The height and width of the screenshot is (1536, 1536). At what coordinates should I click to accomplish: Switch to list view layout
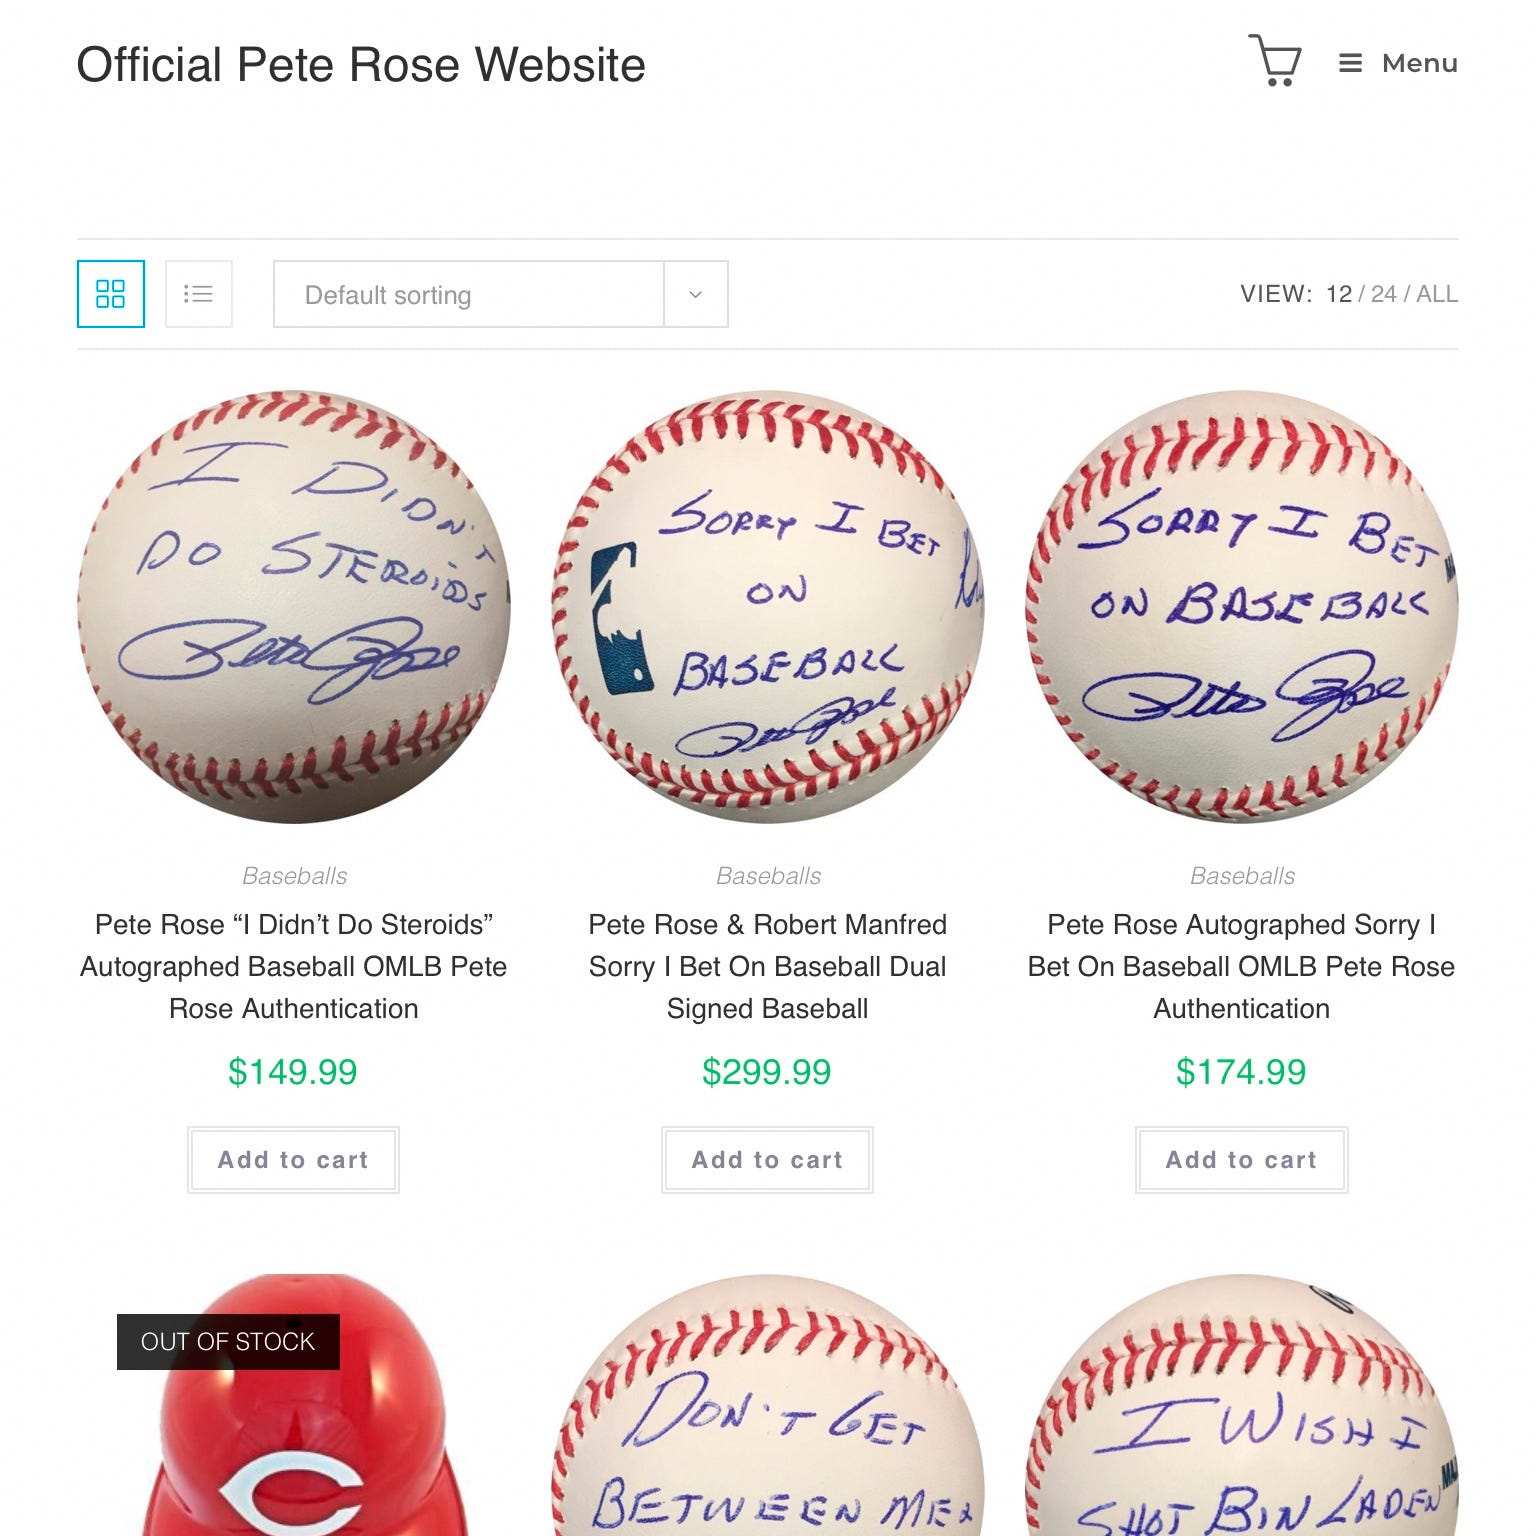point(199,294)
